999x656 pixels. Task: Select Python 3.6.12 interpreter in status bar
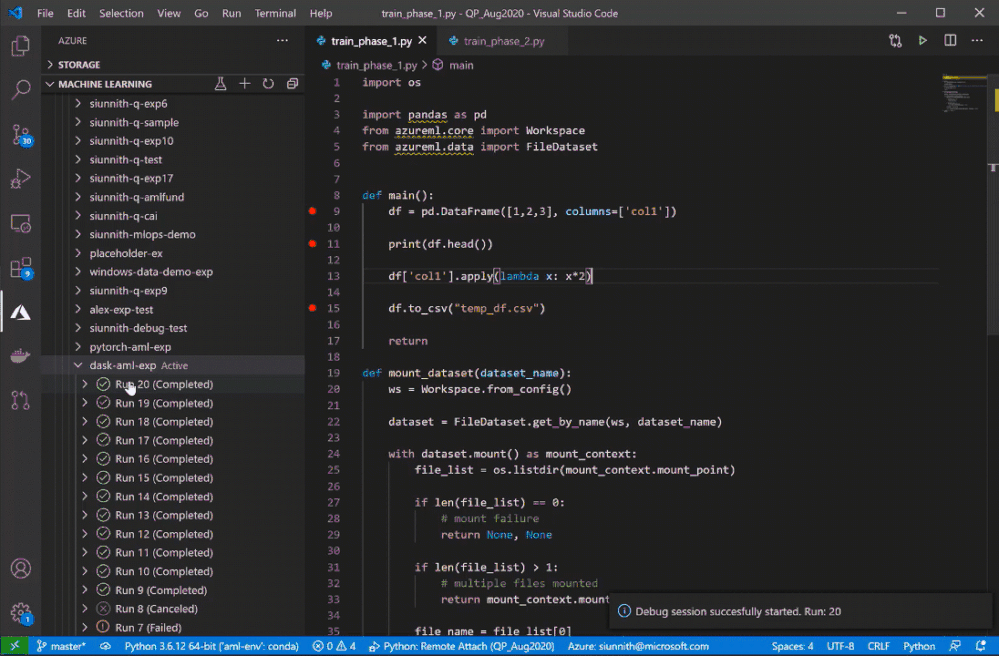click(x=212, y=646)
